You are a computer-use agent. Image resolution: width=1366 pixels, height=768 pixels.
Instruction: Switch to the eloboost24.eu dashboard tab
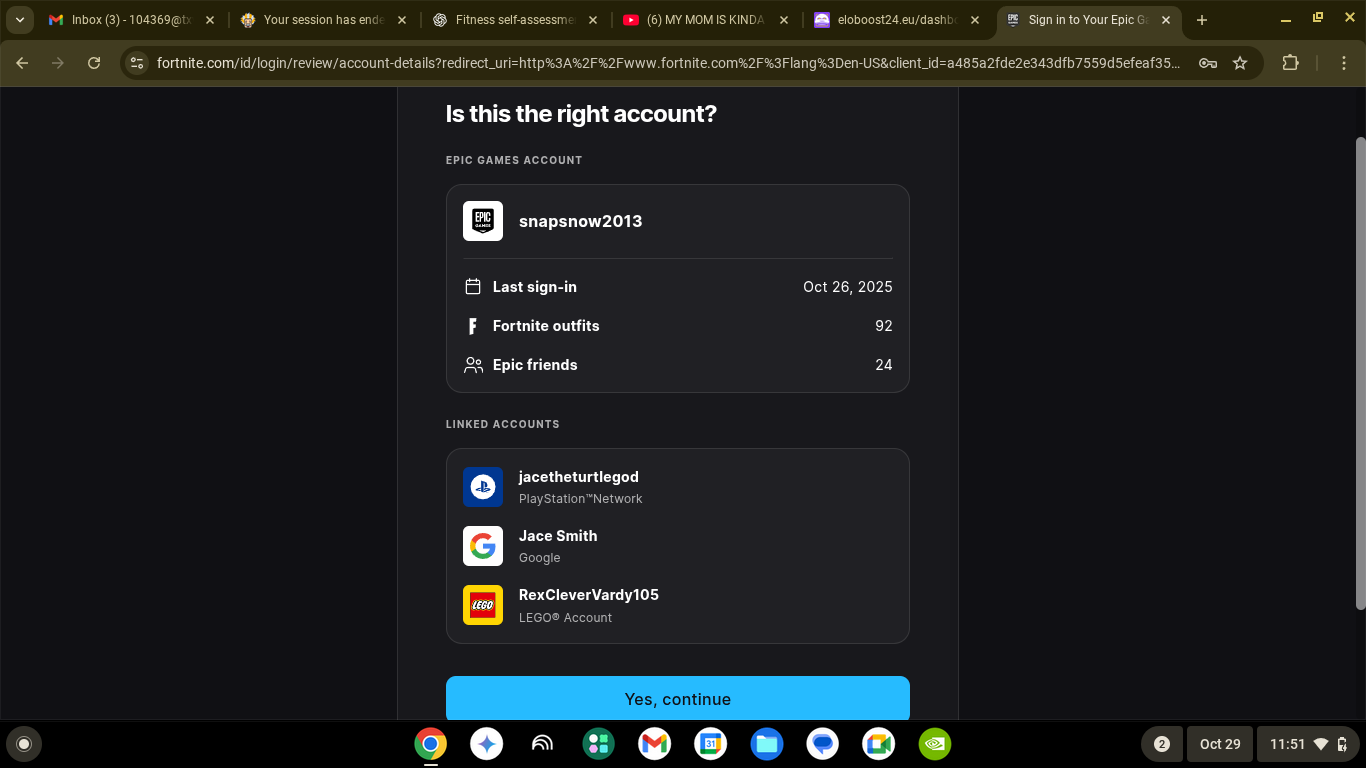tap(895, 20)
